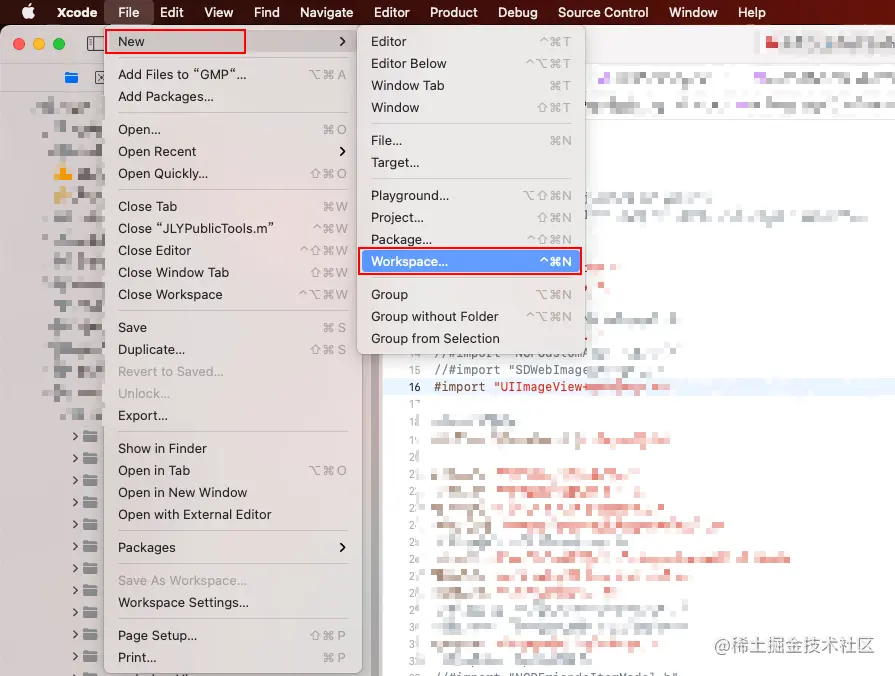Choose Editor in New submenu
895x676 pixels.
tap(470, 42)
